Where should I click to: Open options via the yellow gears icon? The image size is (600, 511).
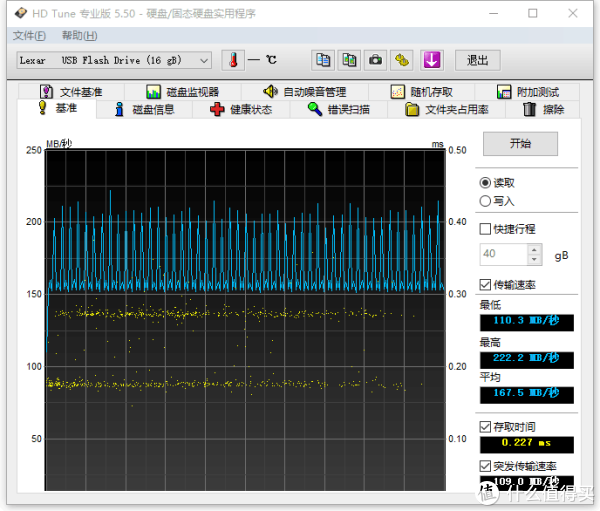402,60
